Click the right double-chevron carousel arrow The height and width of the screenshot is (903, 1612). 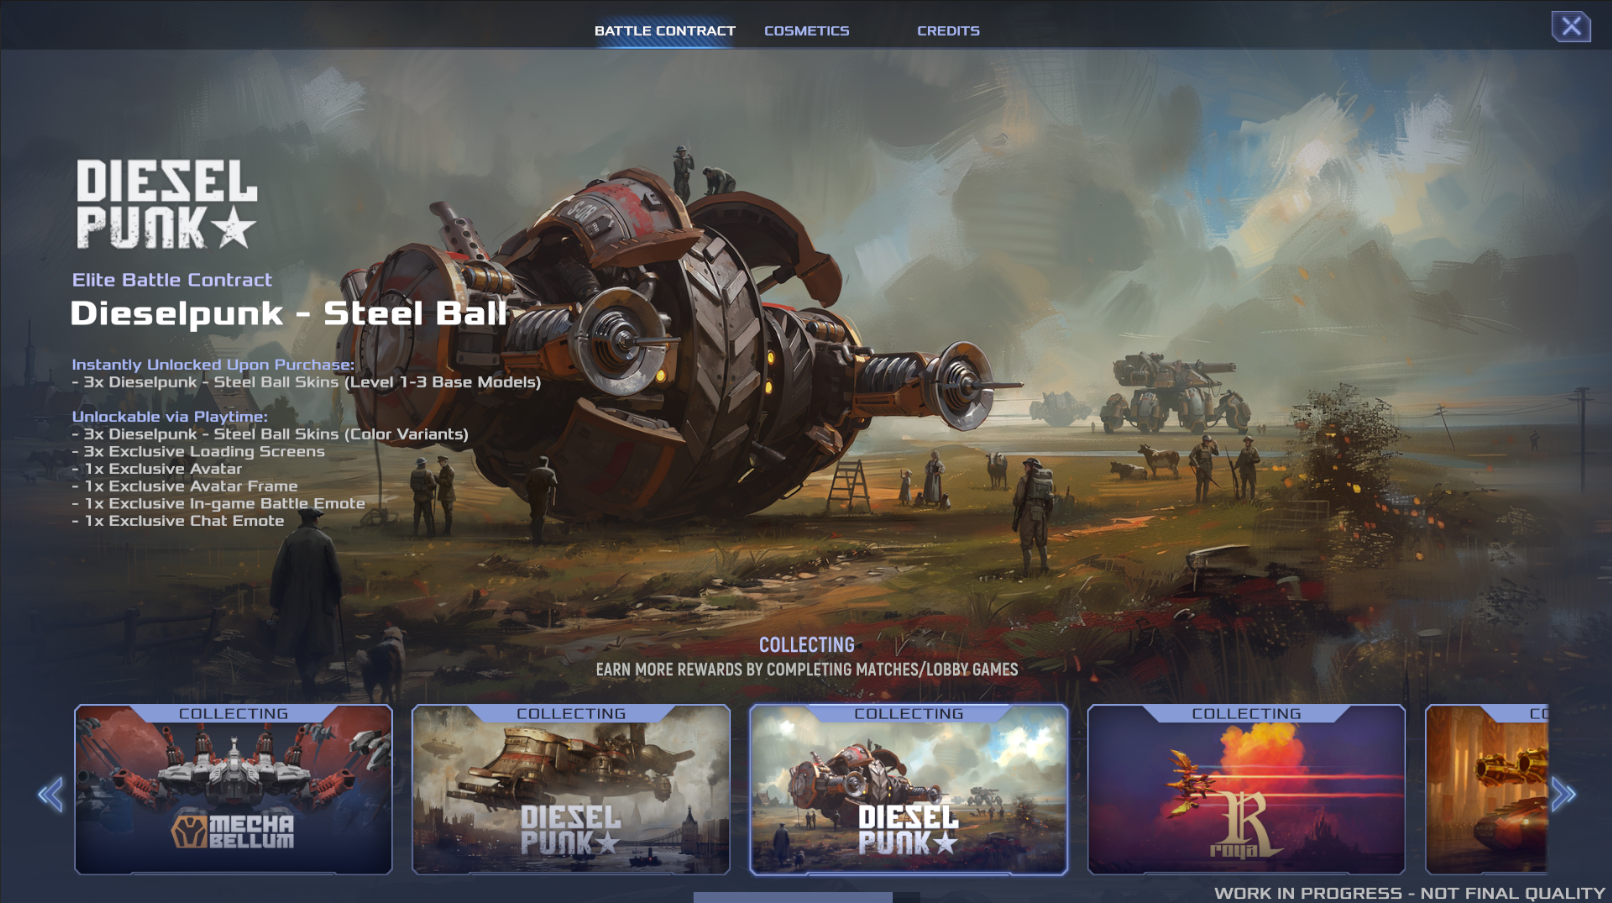coord(1564,795)
